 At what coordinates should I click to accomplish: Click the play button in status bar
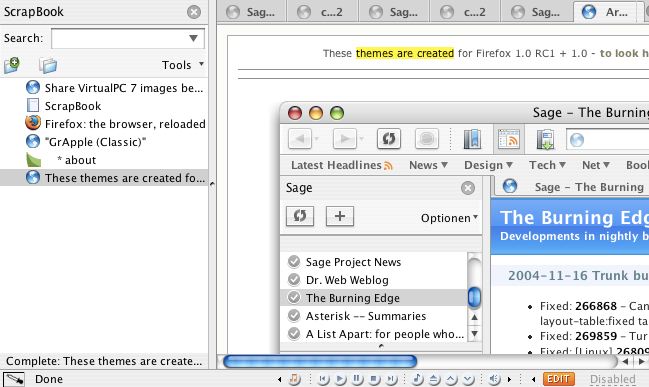[x=340, y=379]
